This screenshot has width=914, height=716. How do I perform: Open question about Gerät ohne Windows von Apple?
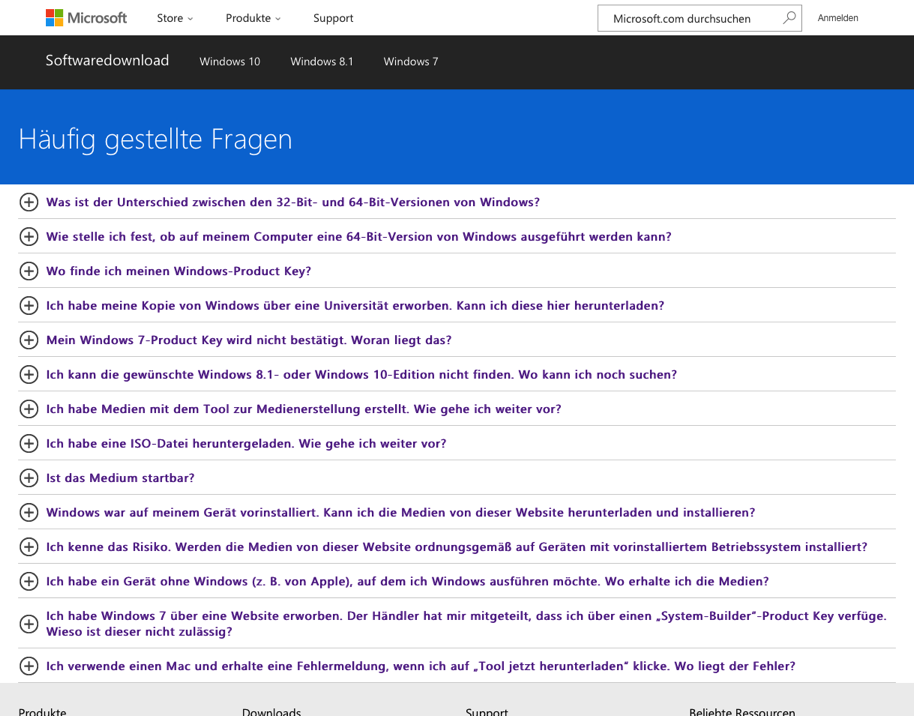click(x=407, y=581)
